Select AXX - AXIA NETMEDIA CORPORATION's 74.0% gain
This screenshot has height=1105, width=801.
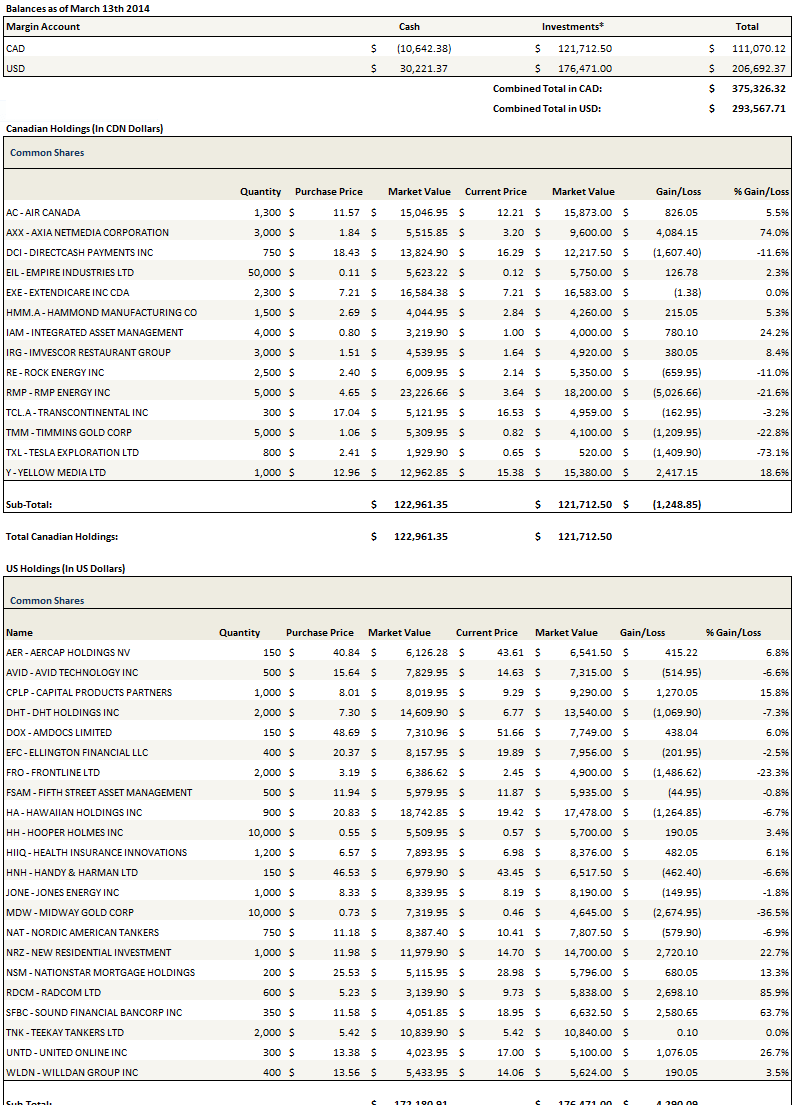pos(775,232)
